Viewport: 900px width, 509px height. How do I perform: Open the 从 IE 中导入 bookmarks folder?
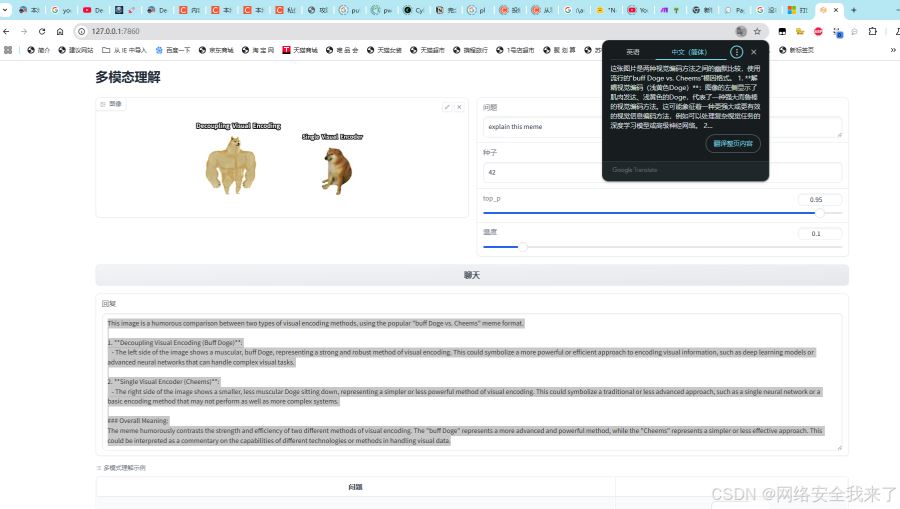[x=124, y=50]
